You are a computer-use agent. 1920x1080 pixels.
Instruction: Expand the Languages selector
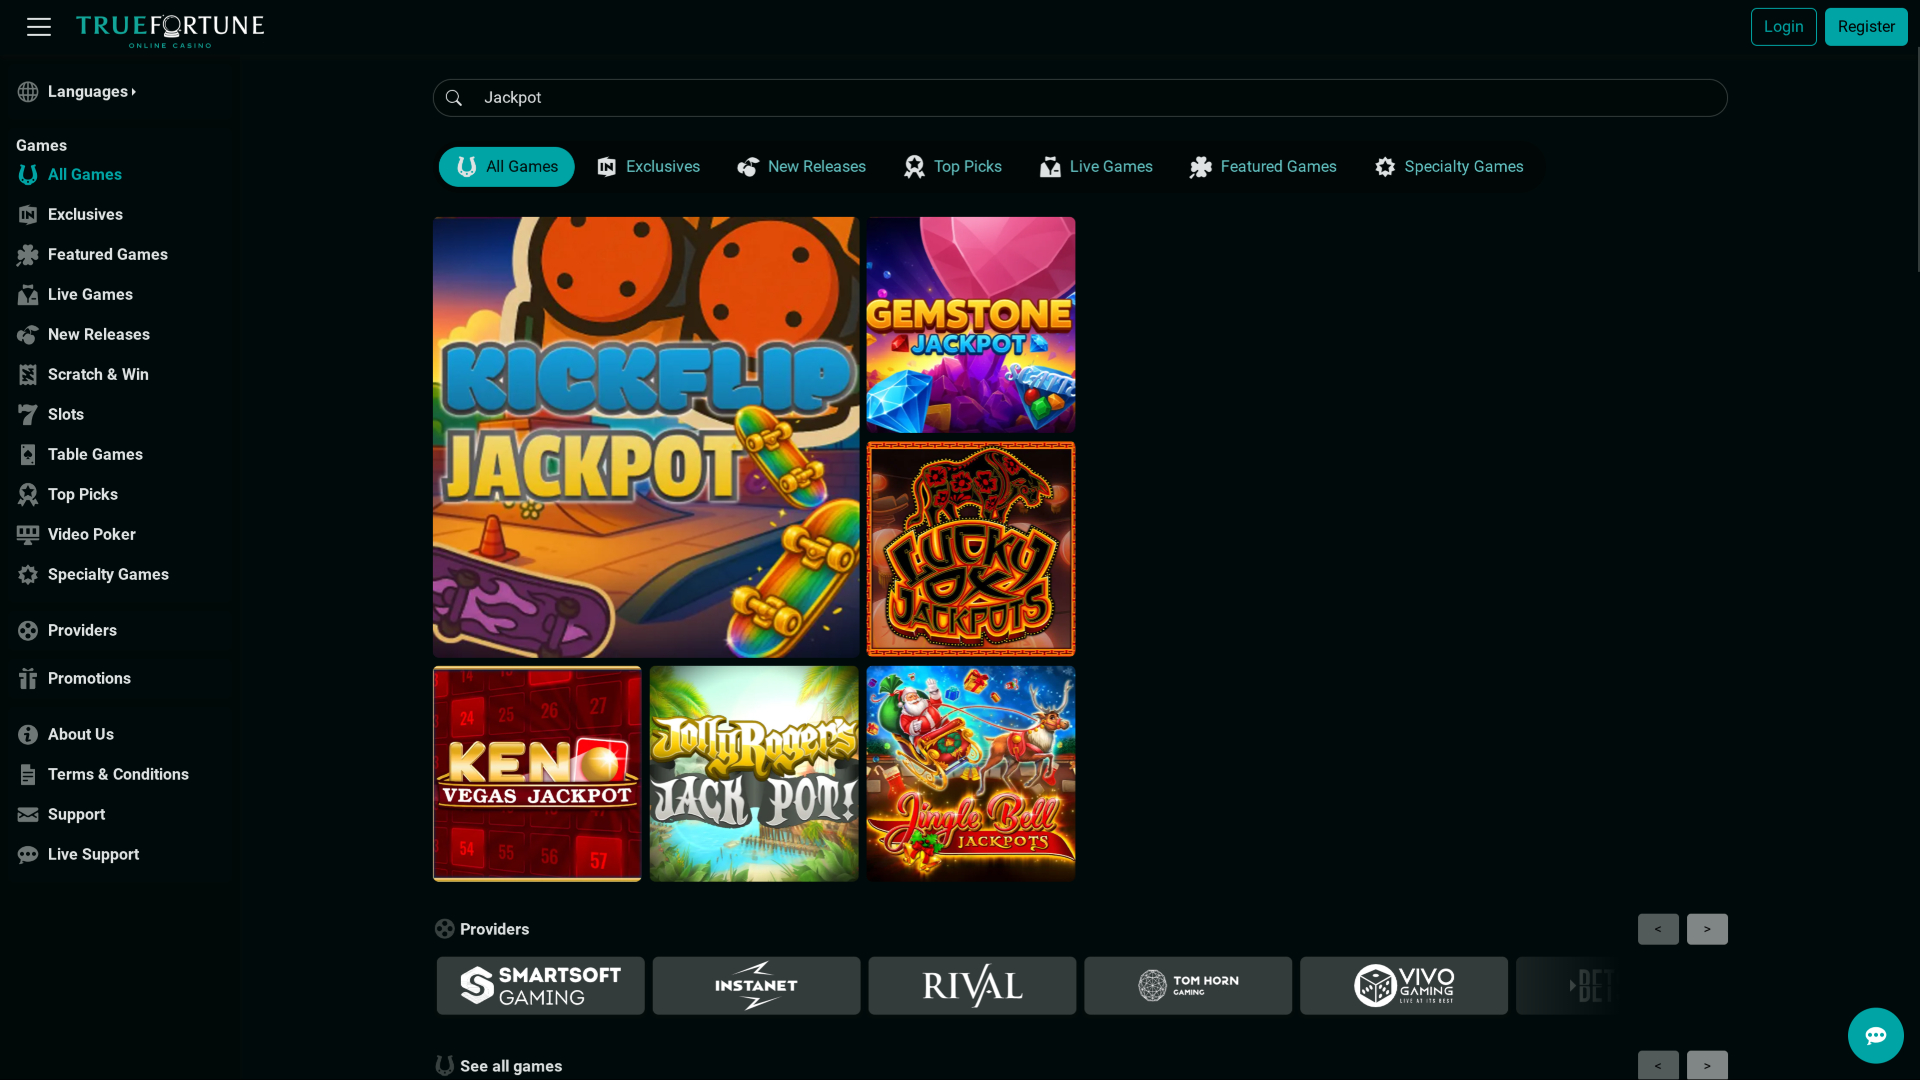91,91
